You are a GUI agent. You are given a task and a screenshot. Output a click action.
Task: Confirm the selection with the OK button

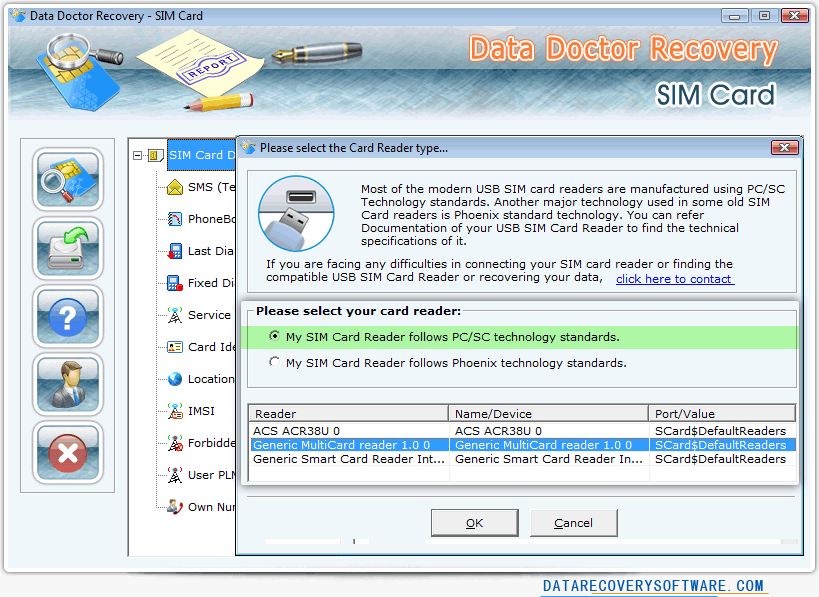tap(474, 523)
